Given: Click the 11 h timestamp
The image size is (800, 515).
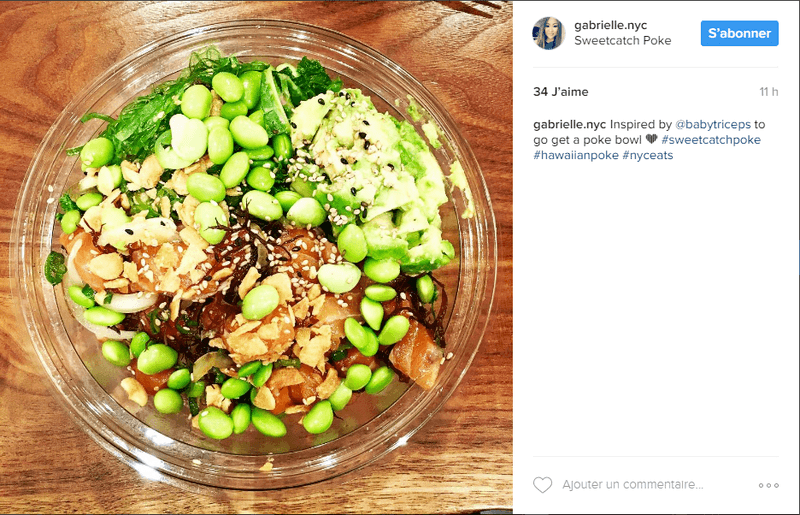Looking at the screenshot, I should coord(768,92).
